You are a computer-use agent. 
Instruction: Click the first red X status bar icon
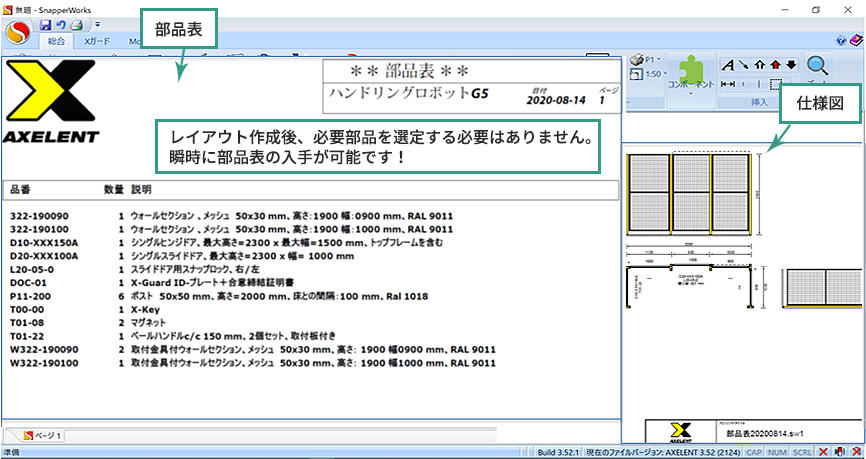point(823,452)
